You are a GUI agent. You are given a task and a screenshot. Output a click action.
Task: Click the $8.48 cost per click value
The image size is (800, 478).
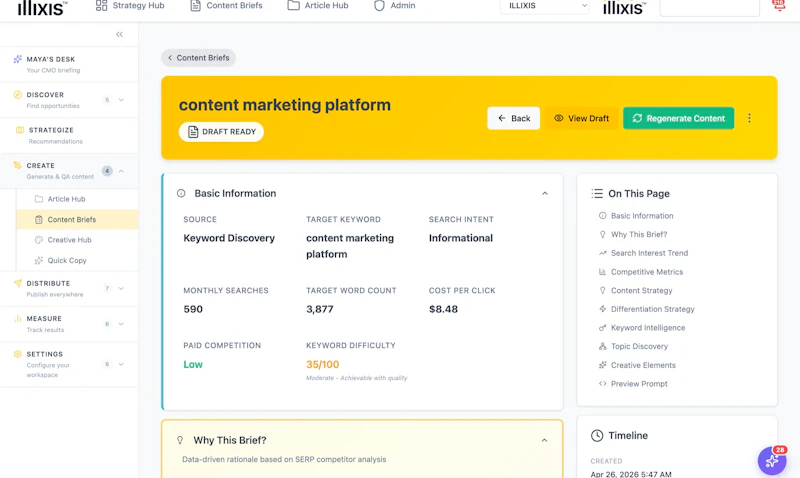point(443,309)
